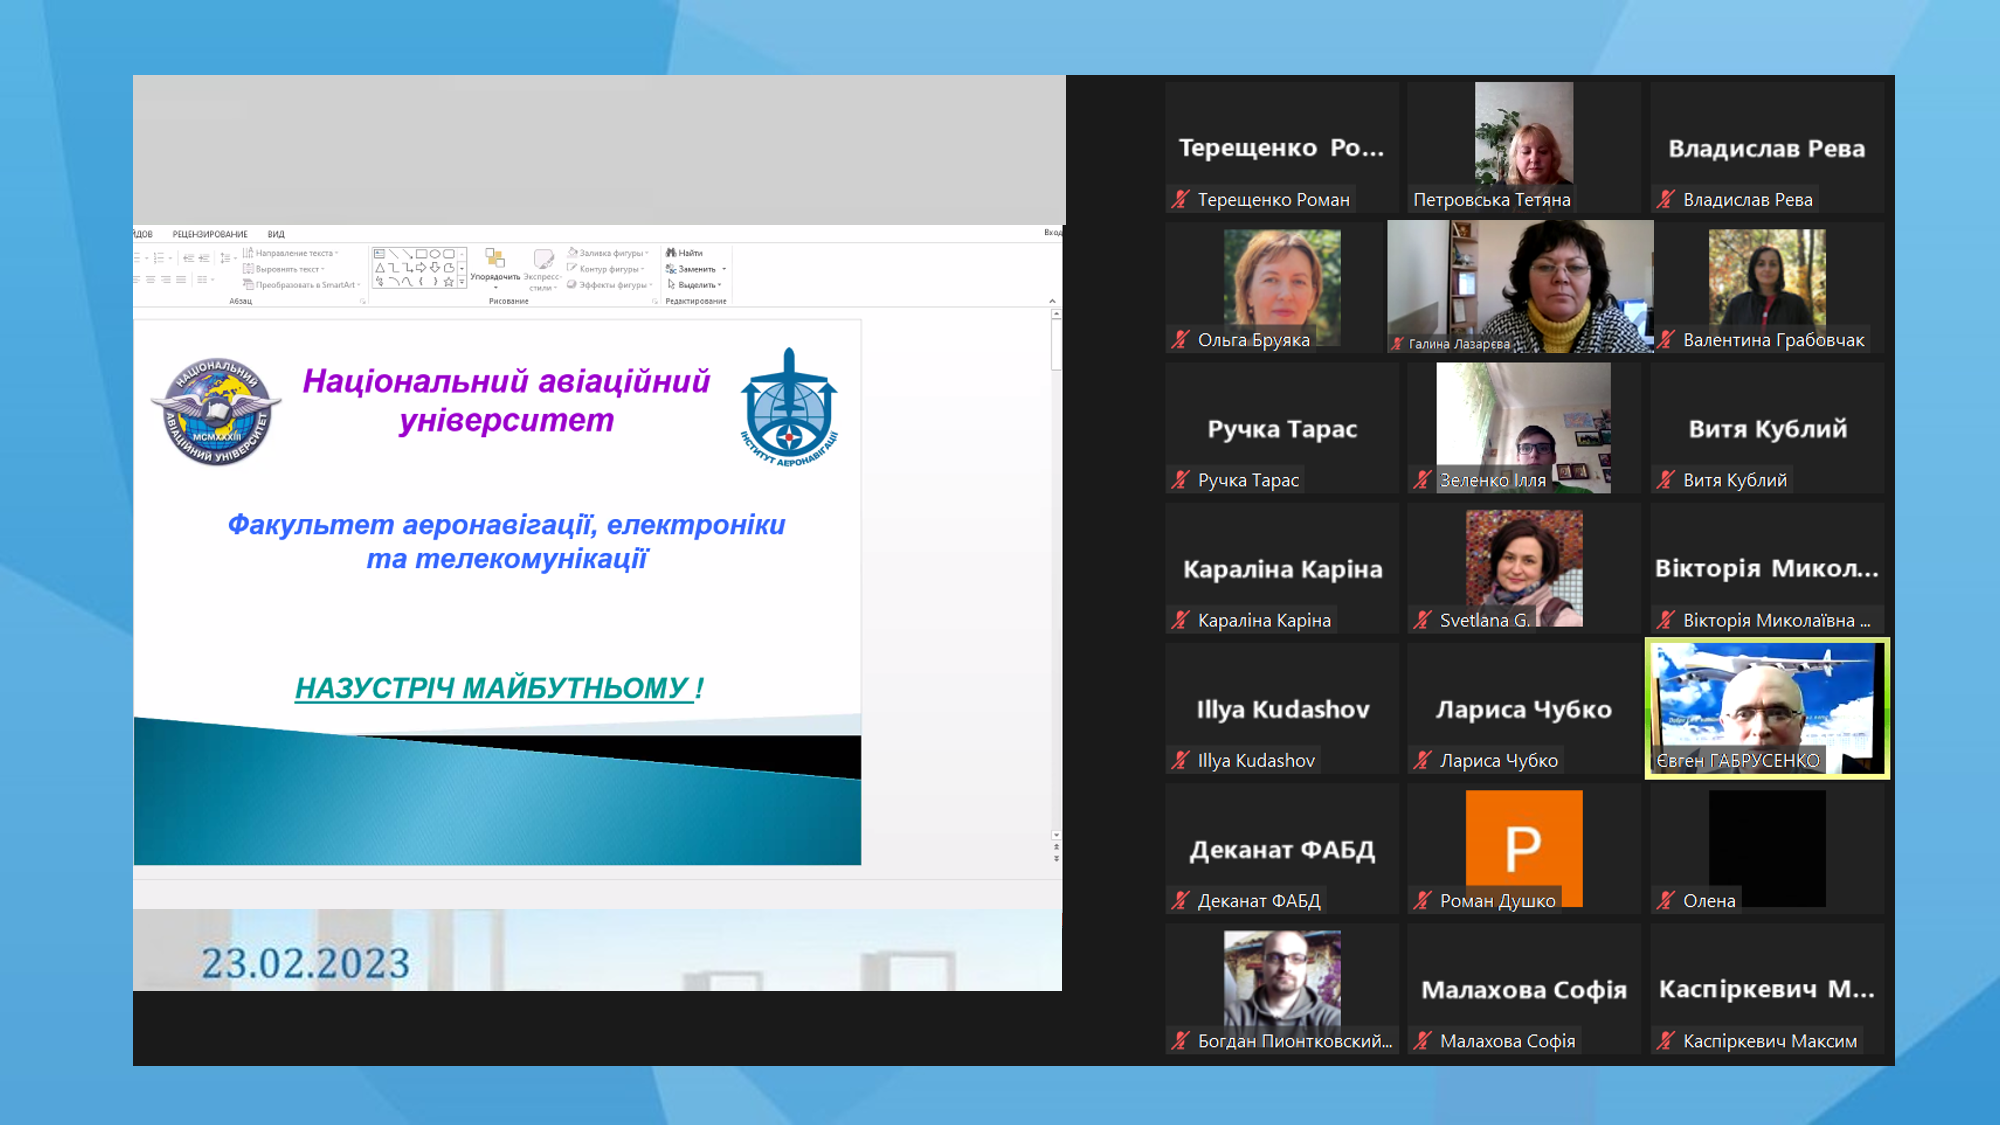This screenshot has height=1125, width=2000.
Task: Click the Упорядочить arrange icon
Action: pos(494,260)
